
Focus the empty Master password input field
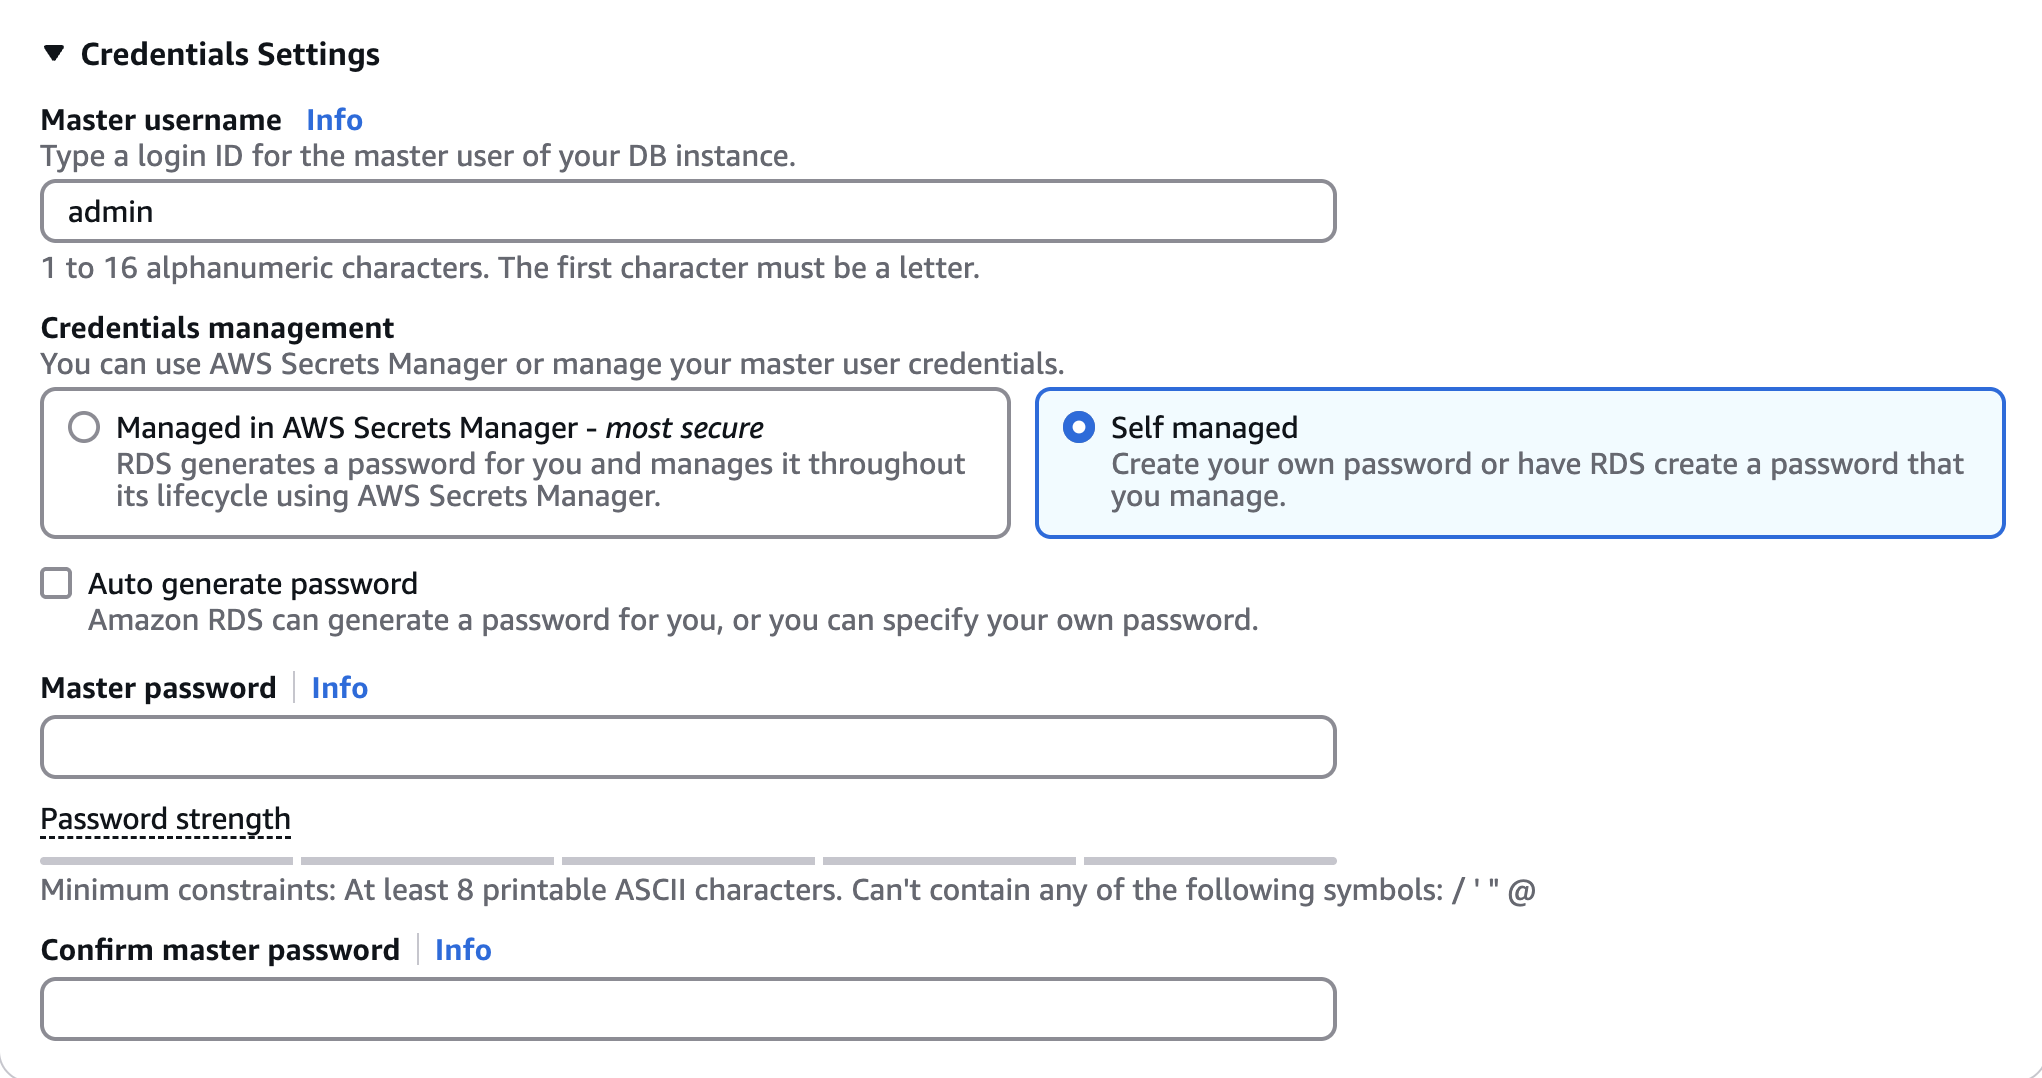click(x=688, y=747)
